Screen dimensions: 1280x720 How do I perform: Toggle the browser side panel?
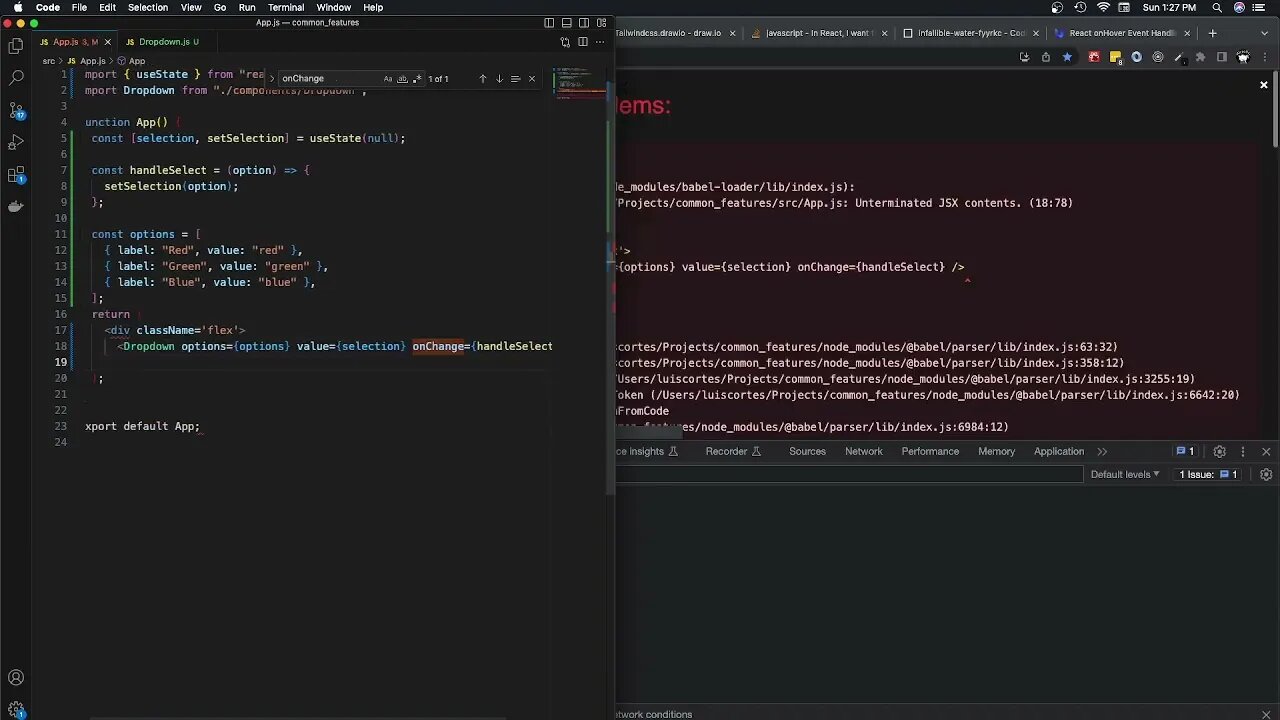(x=1221, y=57)
